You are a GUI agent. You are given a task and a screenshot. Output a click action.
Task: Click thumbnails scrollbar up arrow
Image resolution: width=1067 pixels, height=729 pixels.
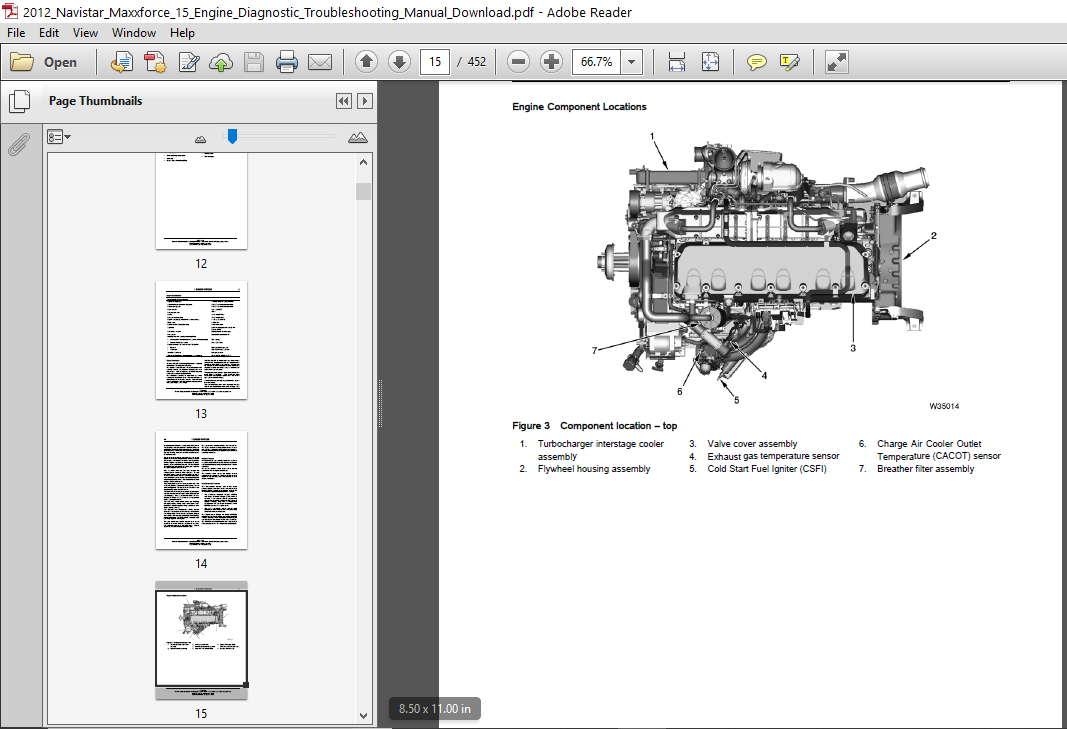coord(363,162)
